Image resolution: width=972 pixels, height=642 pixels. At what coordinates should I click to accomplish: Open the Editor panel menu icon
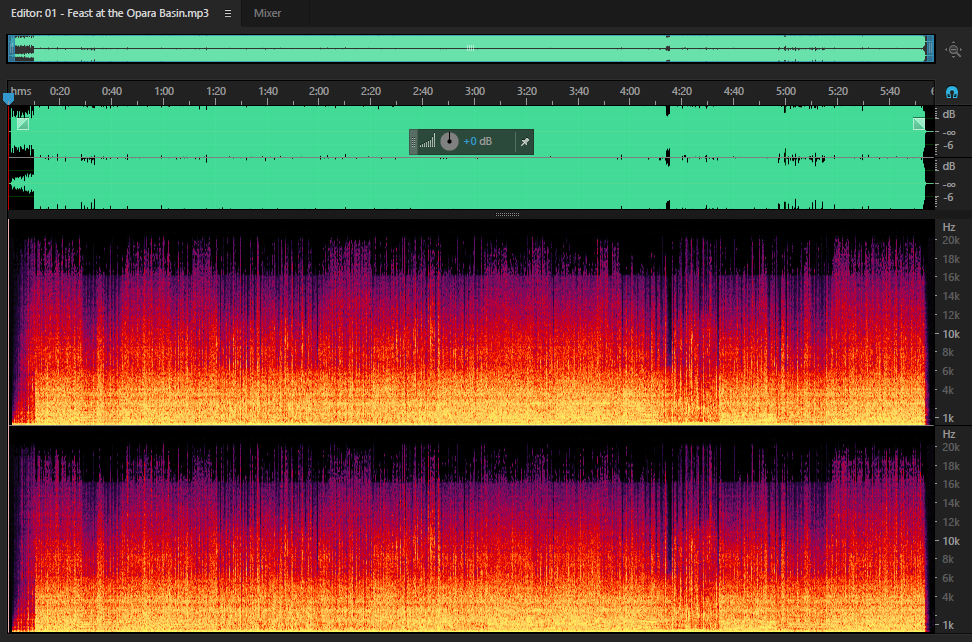click(228, 13)
